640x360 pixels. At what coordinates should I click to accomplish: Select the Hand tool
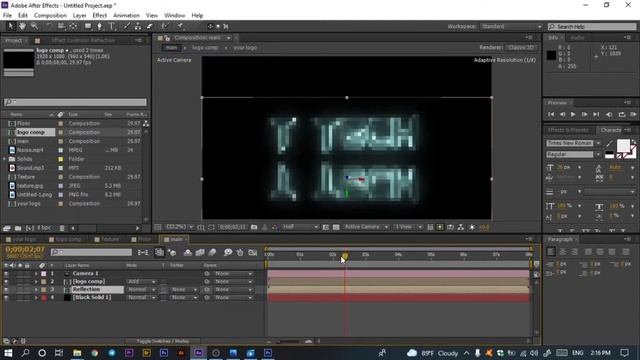pyautogui.click(x=22, y=26)
